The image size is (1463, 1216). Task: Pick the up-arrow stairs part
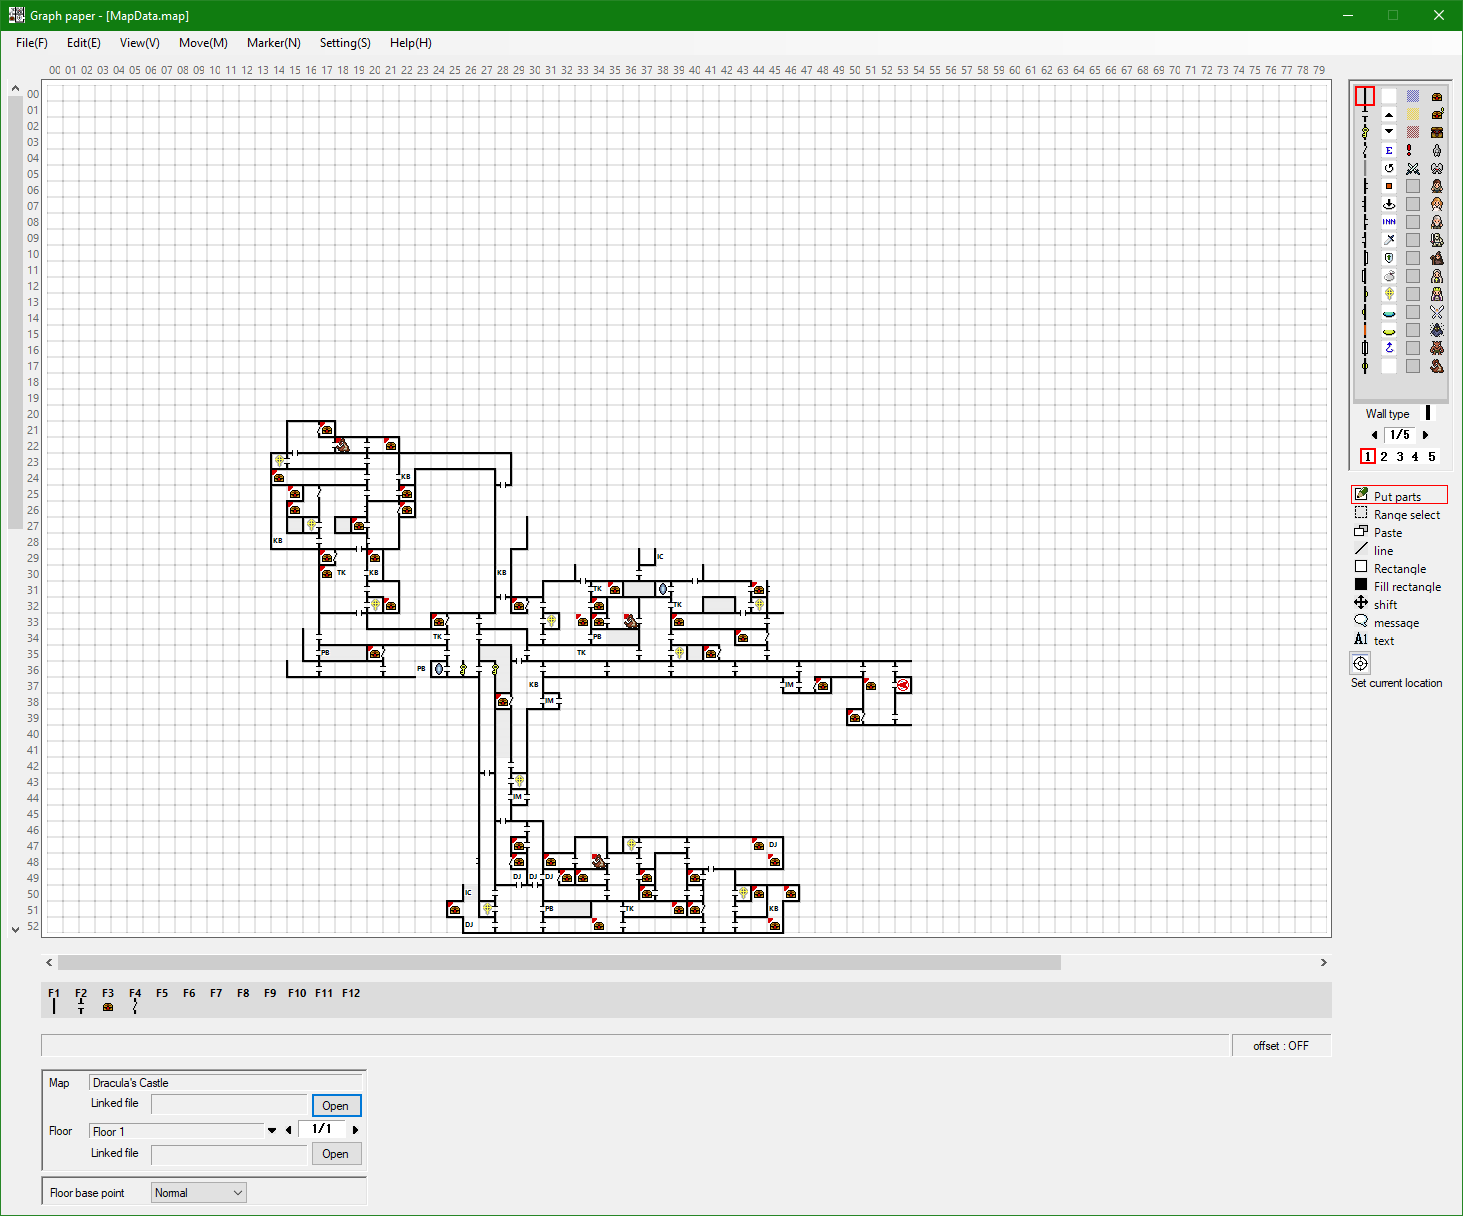point(1389,114)
